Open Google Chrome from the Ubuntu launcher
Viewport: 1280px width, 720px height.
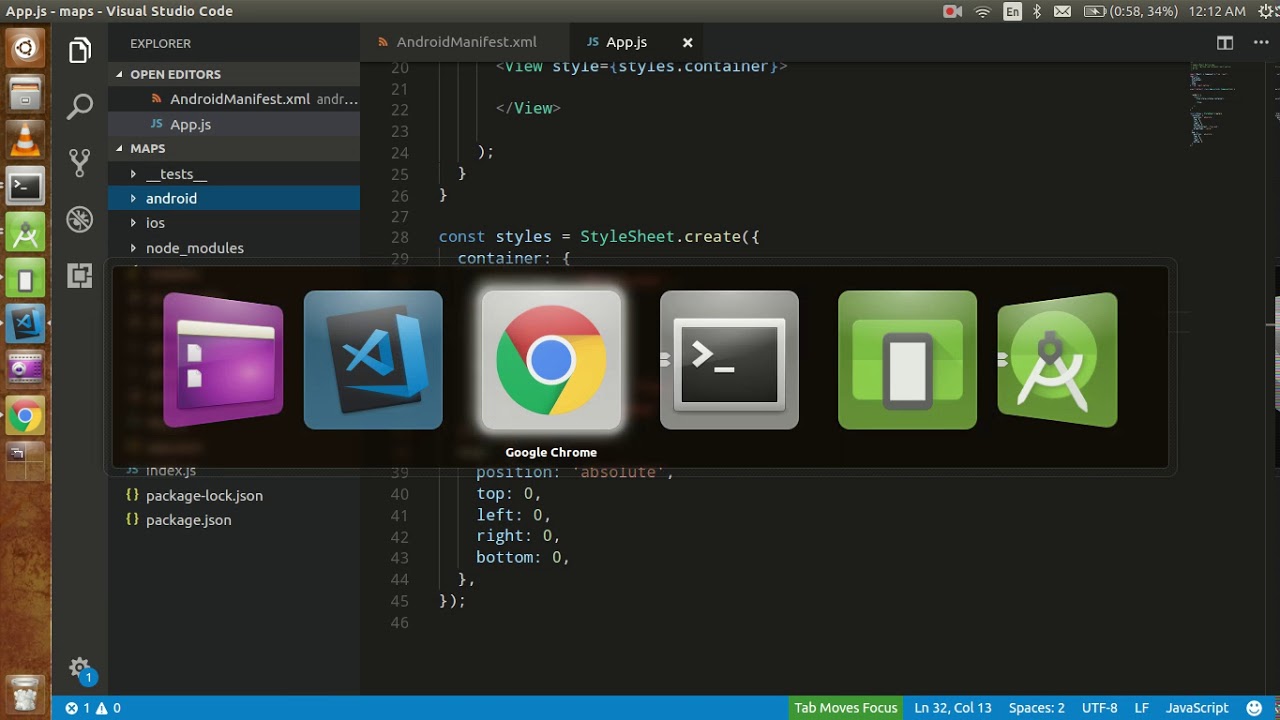click(26, 416)
